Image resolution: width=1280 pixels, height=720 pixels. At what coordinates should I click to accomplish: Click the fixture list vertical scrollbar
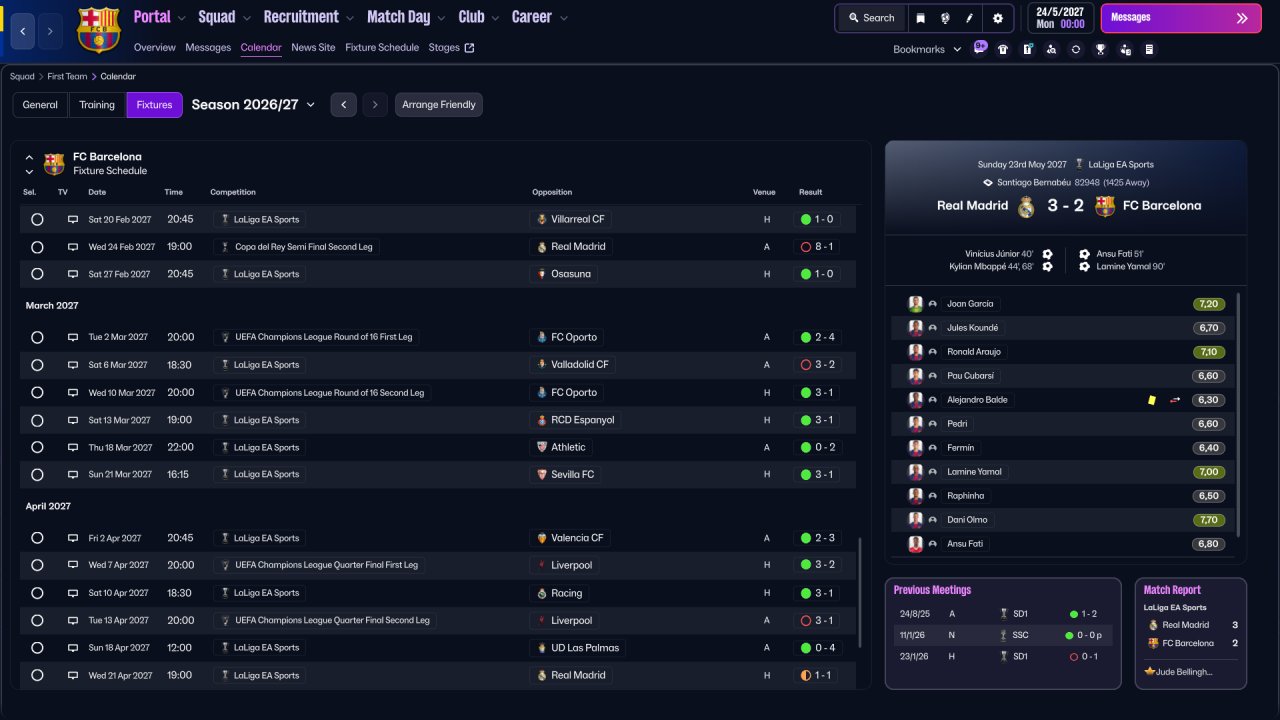(x=858, y=595)
